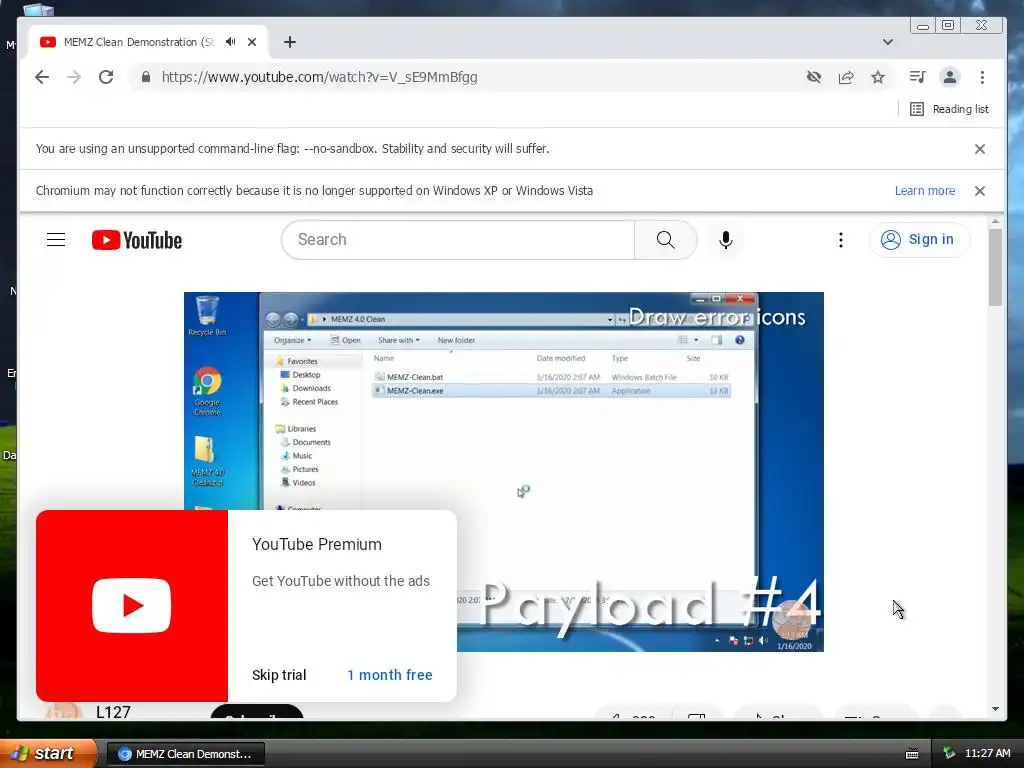Select the MEMZ Clean Demonstration tab
Screen dimensions: 1024x768
coord(148,42)
